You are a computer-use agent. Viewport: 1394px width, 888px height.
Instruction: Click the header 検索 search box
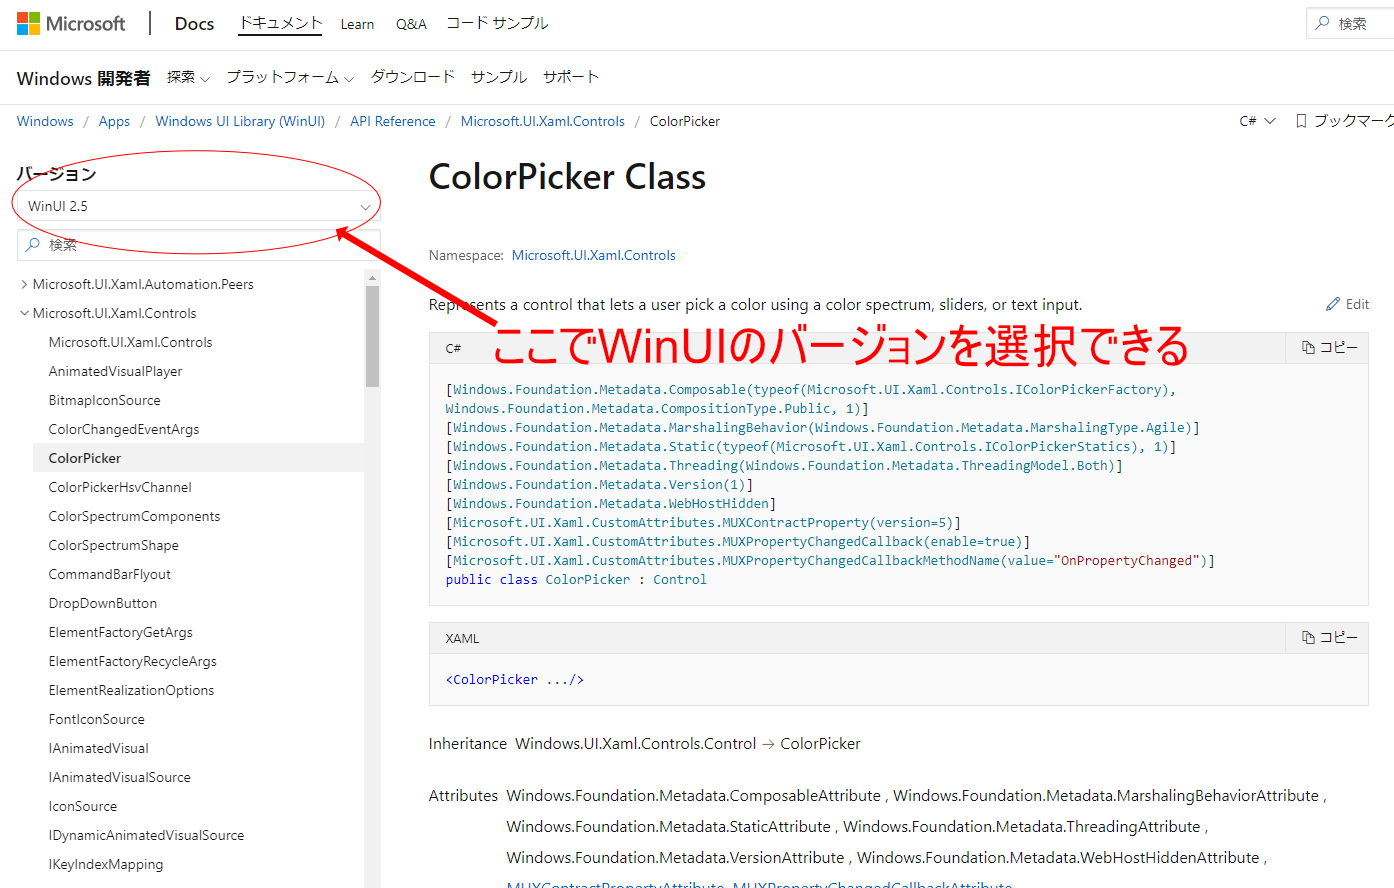(x=1350, y=23)
